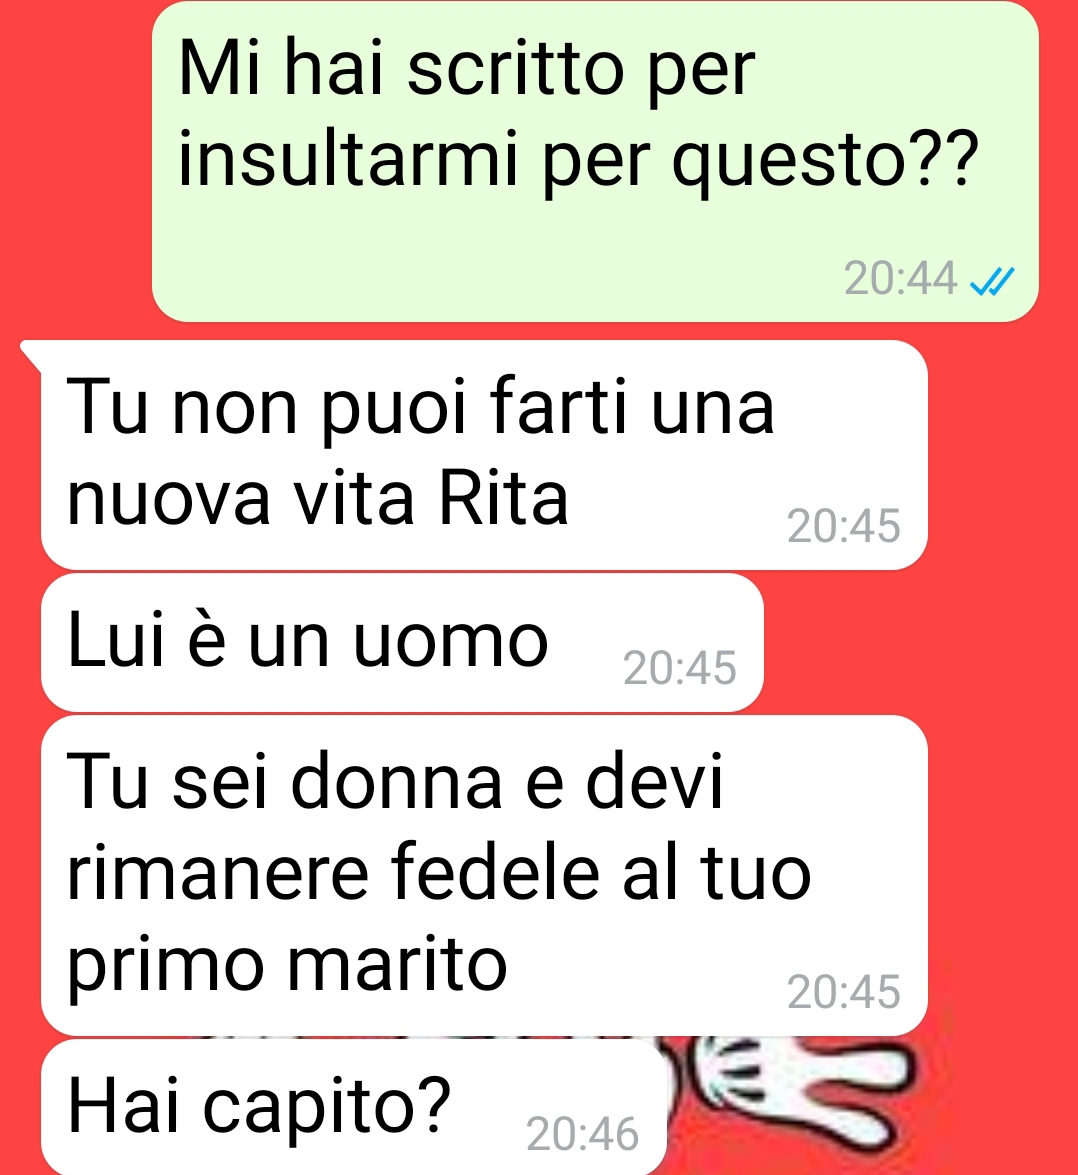Tap the 20:46 timestamp beside 'Hai capito?'
The height and width of the screenshot is (1175, 1078).
pos(582,1133)
